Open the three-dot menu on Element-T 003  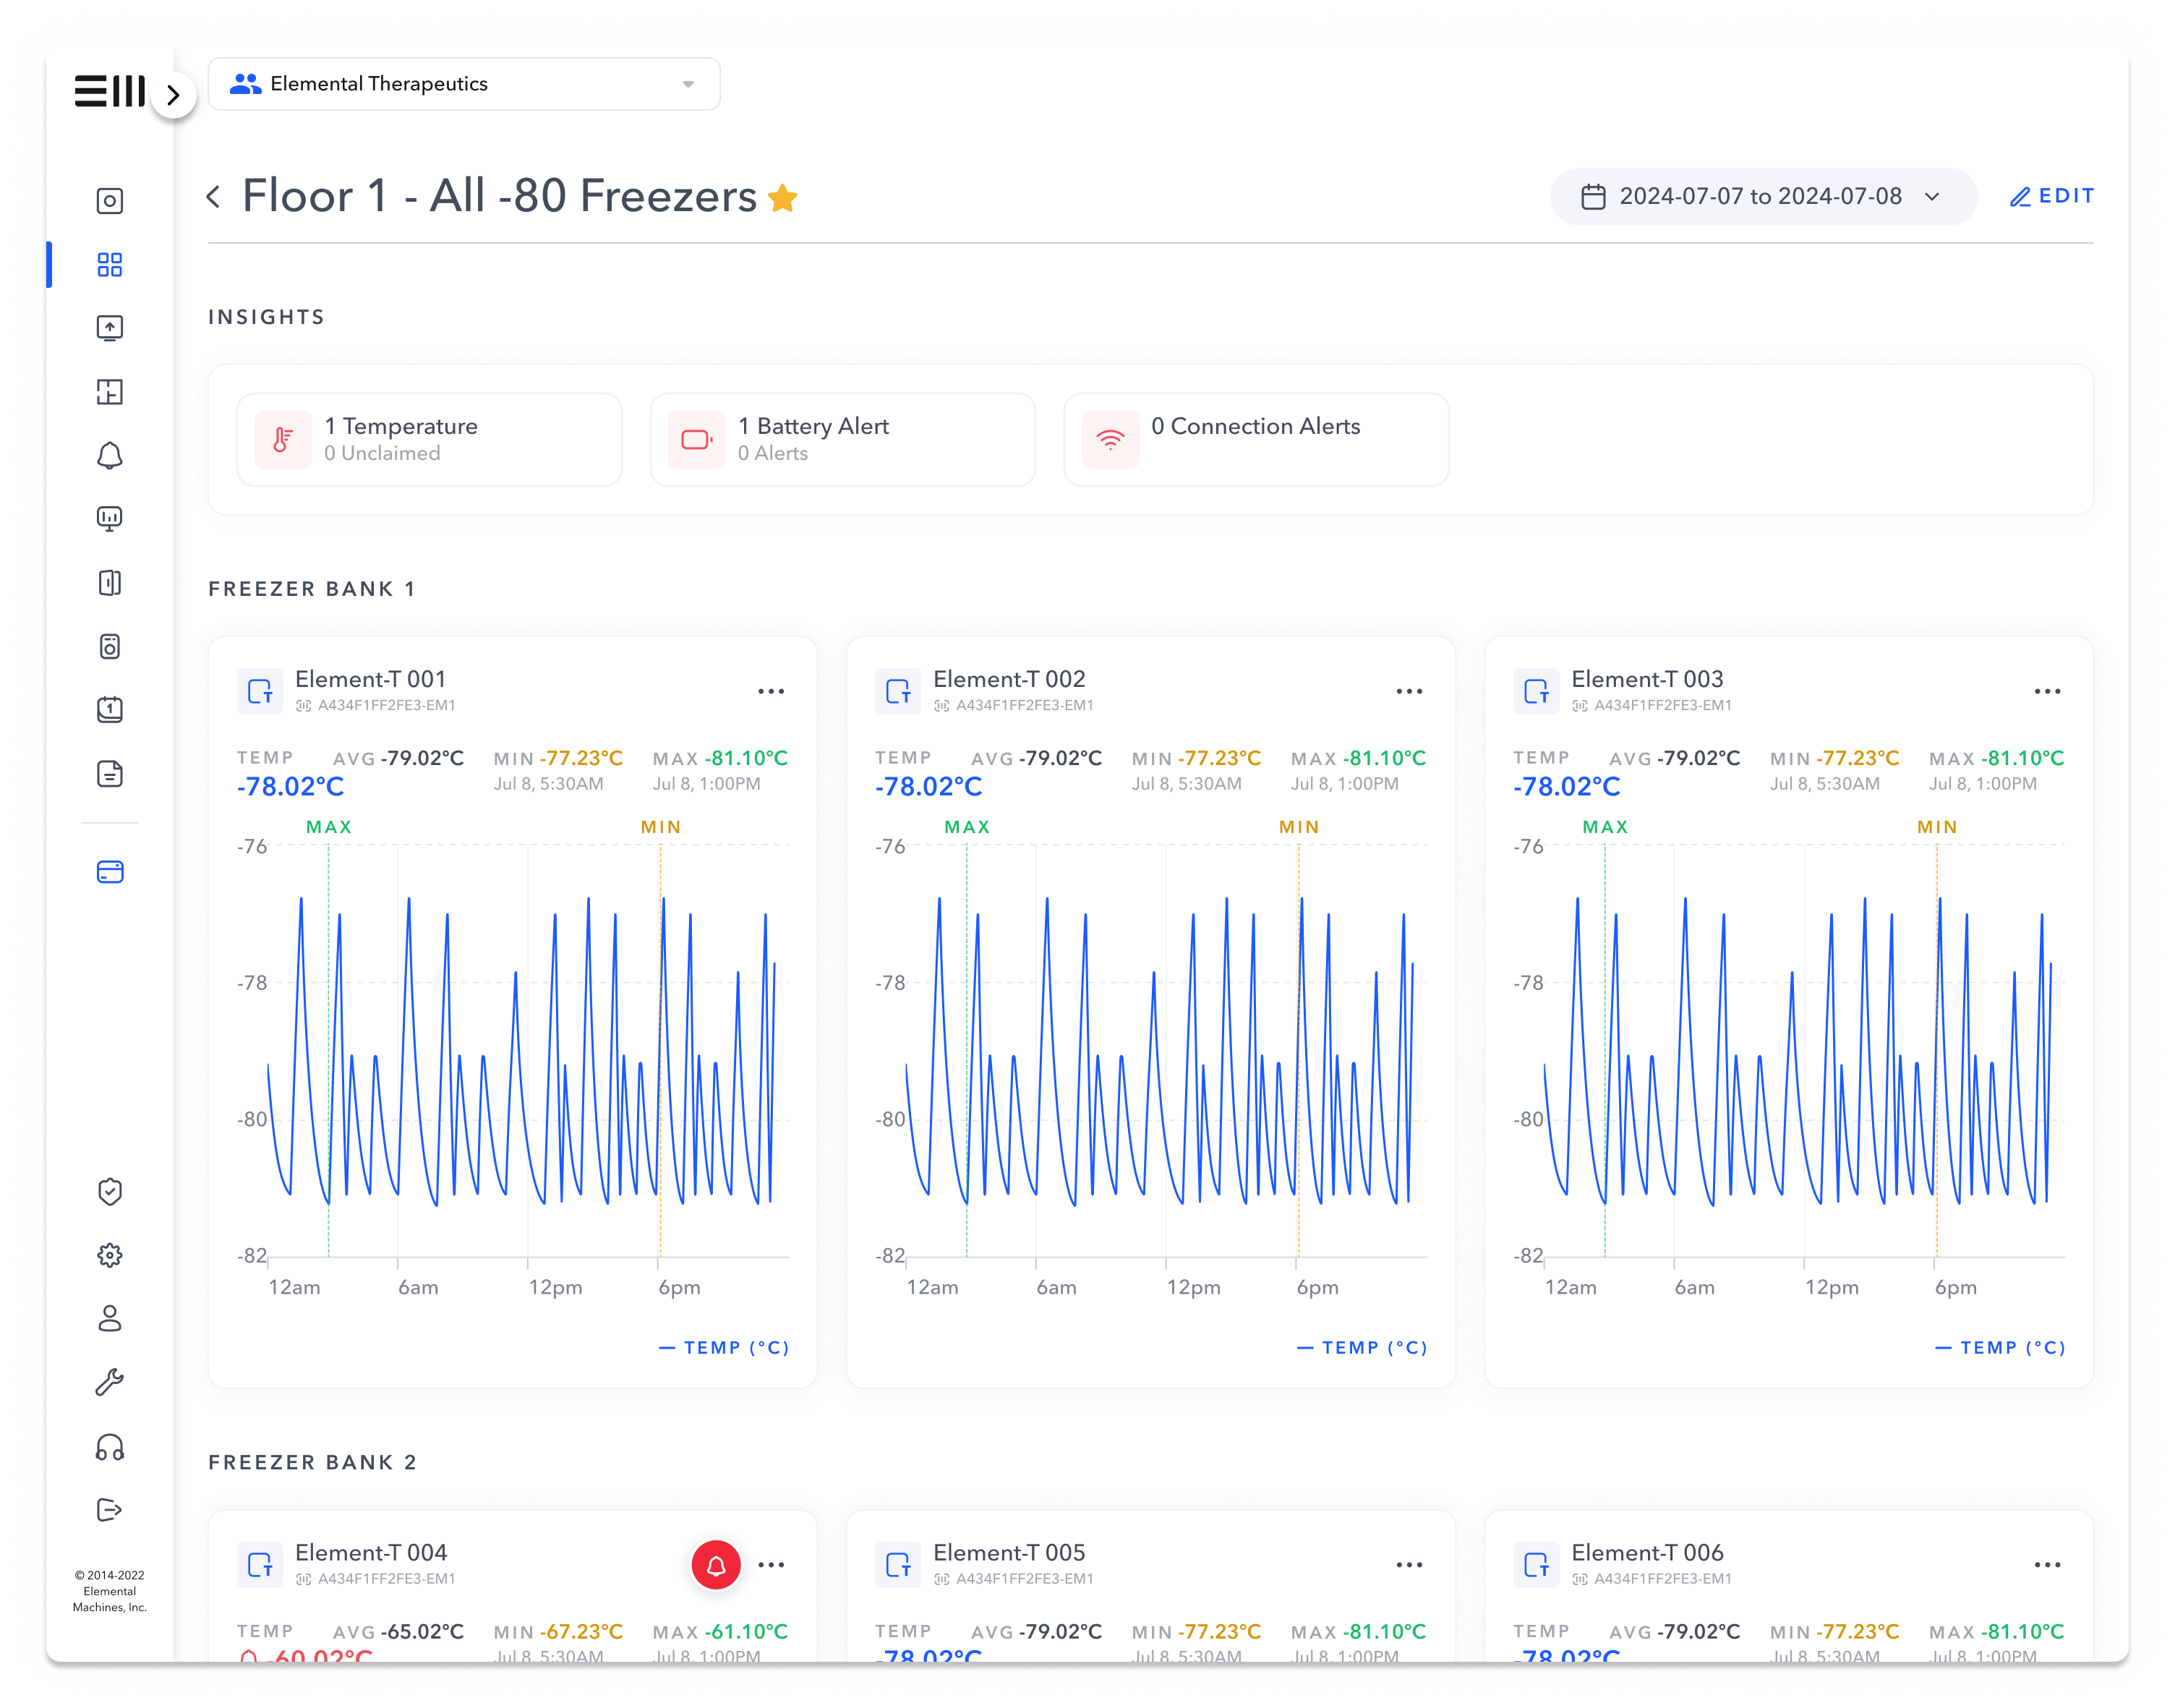point(2047,691)
